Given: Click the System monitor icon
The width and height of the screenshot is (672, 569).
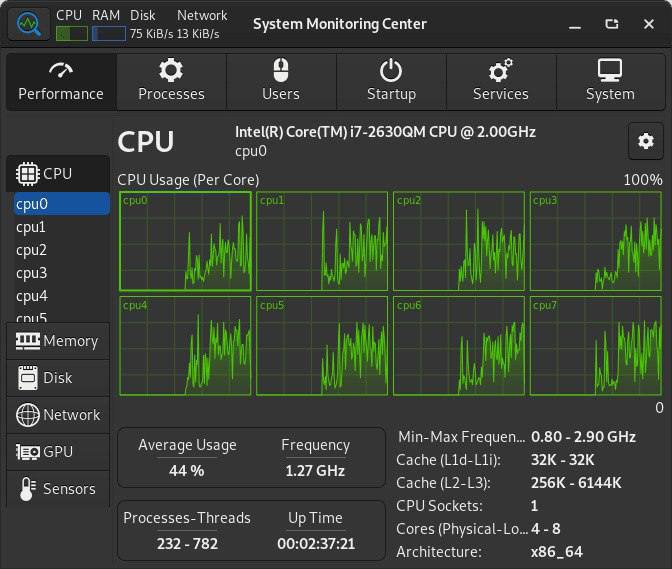Looking at the screenshot, I should pyautogui.click(x=610, y=70).
